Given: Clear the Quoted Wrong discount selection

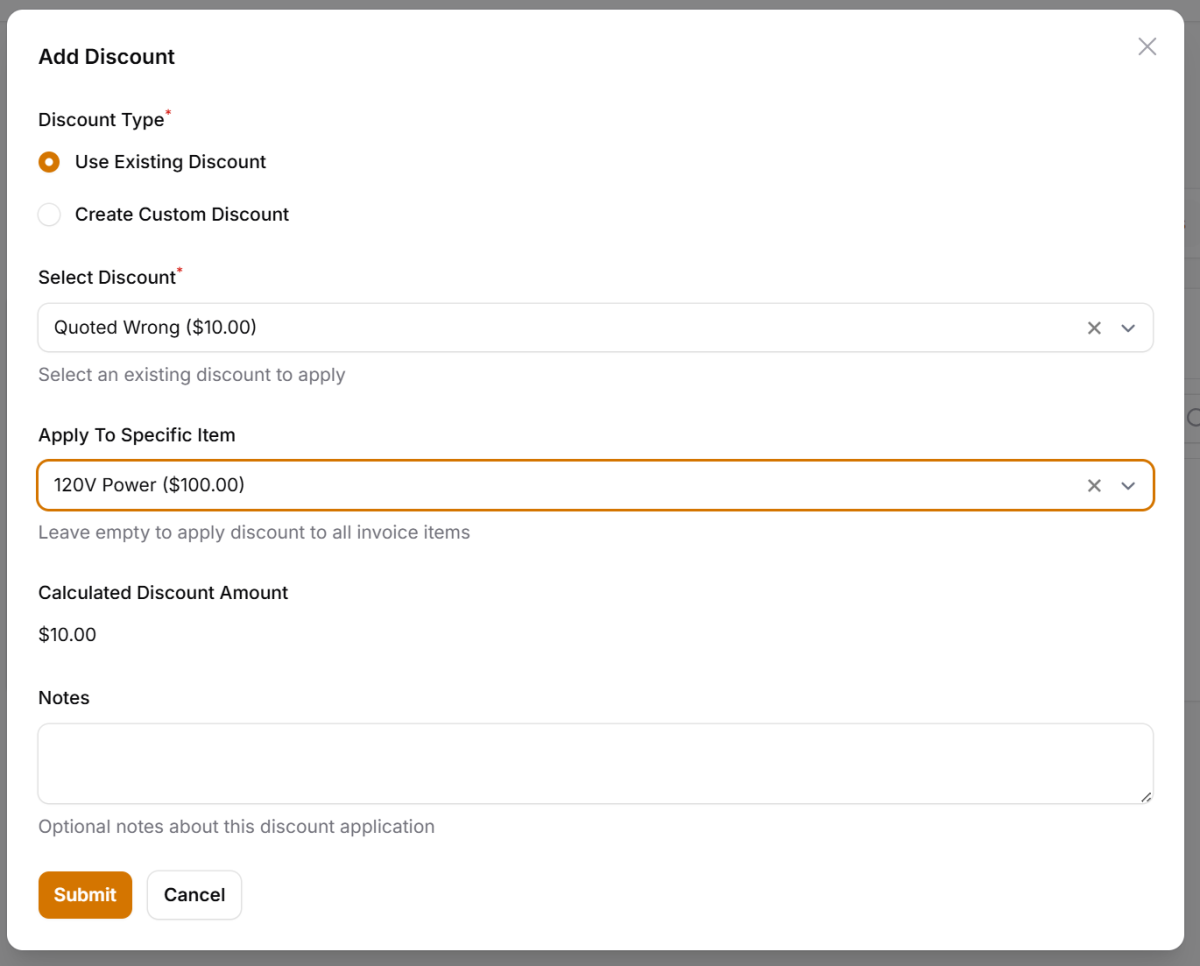Looking at the screenshot, I should 1094,328.
